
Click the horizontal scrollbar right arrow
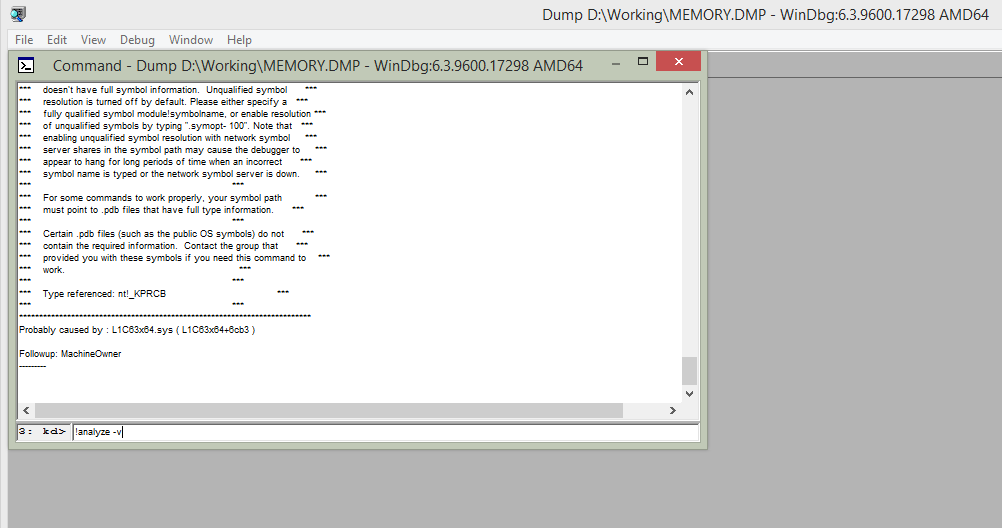pyautogui.click(x=672, y=410)
